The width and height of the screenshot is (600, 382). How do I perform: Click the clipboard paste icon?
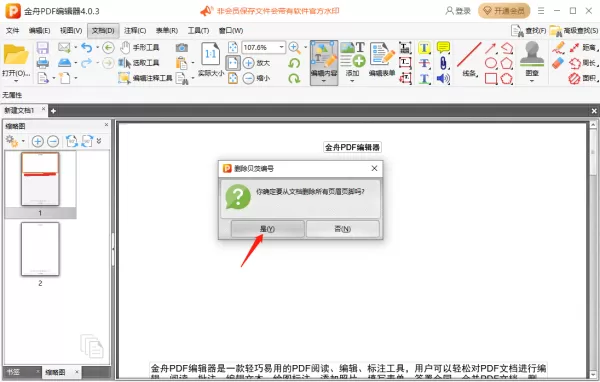(x=181, y=63)
